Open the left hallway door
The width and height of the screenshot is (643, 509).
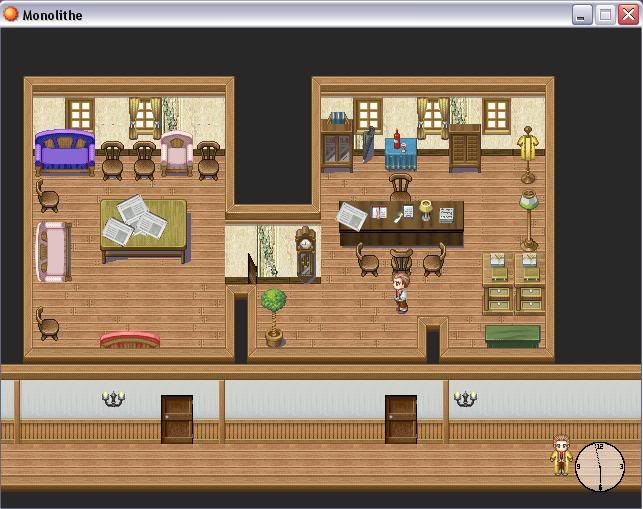click(177, 418)
